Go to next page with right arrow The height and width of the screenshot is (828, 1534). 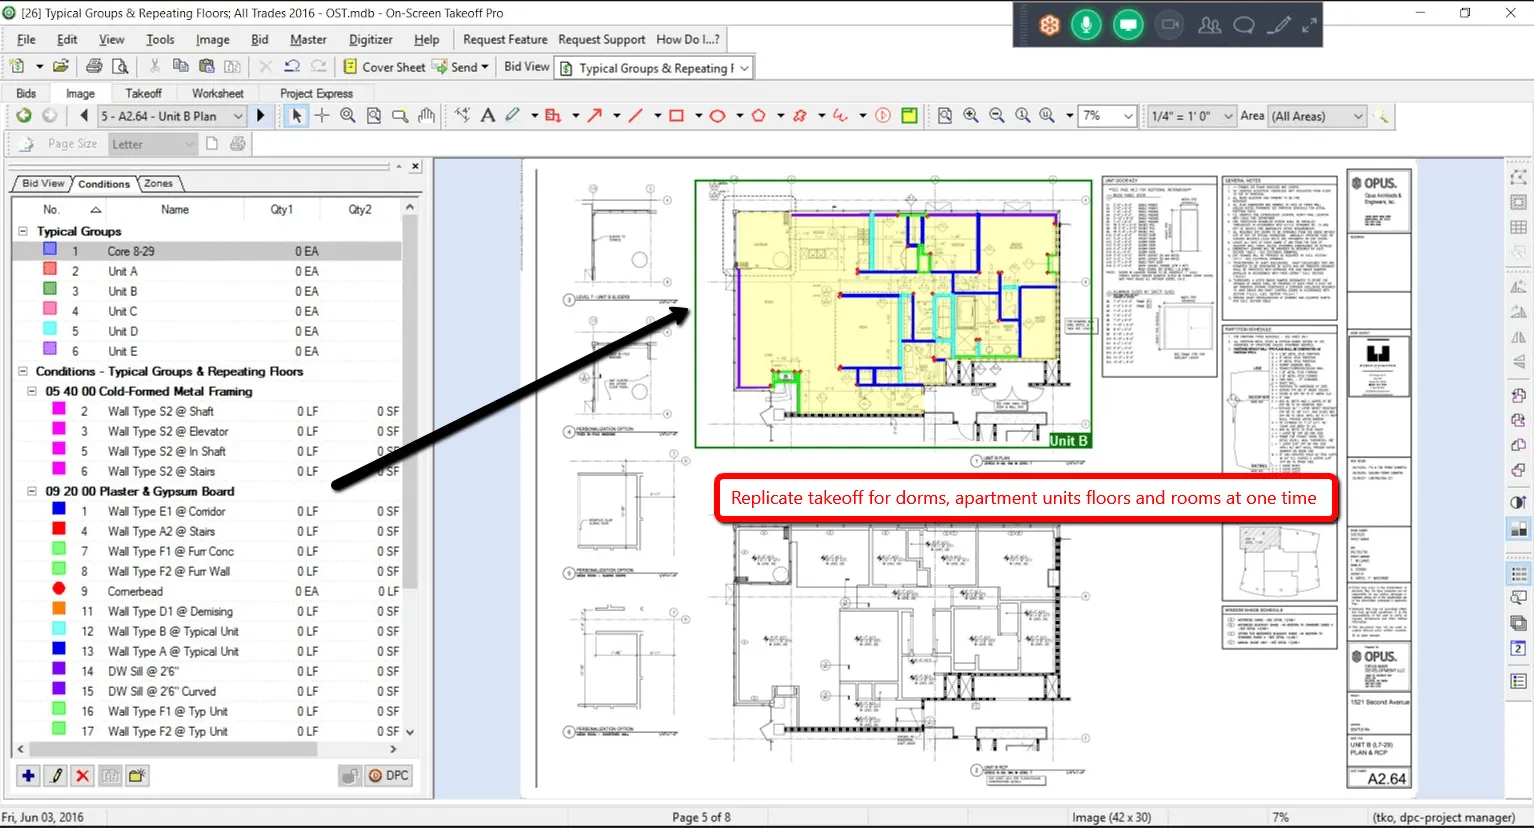click(261, 116)
